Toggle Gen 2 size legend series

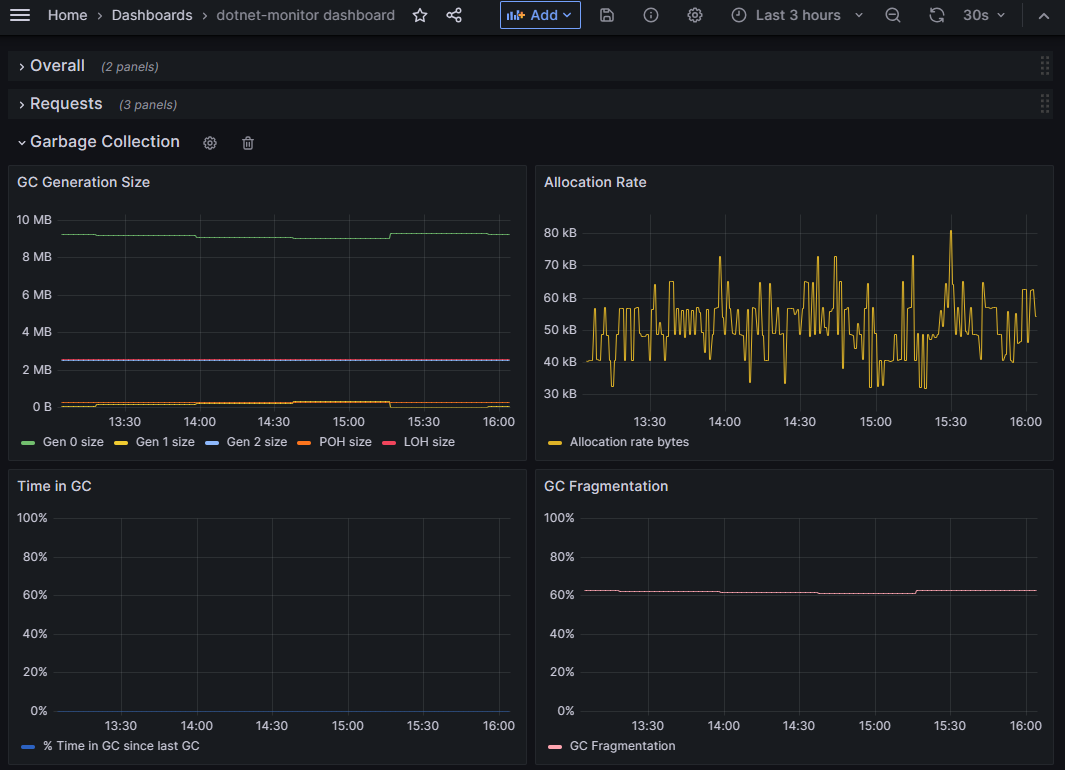[256, 442]
